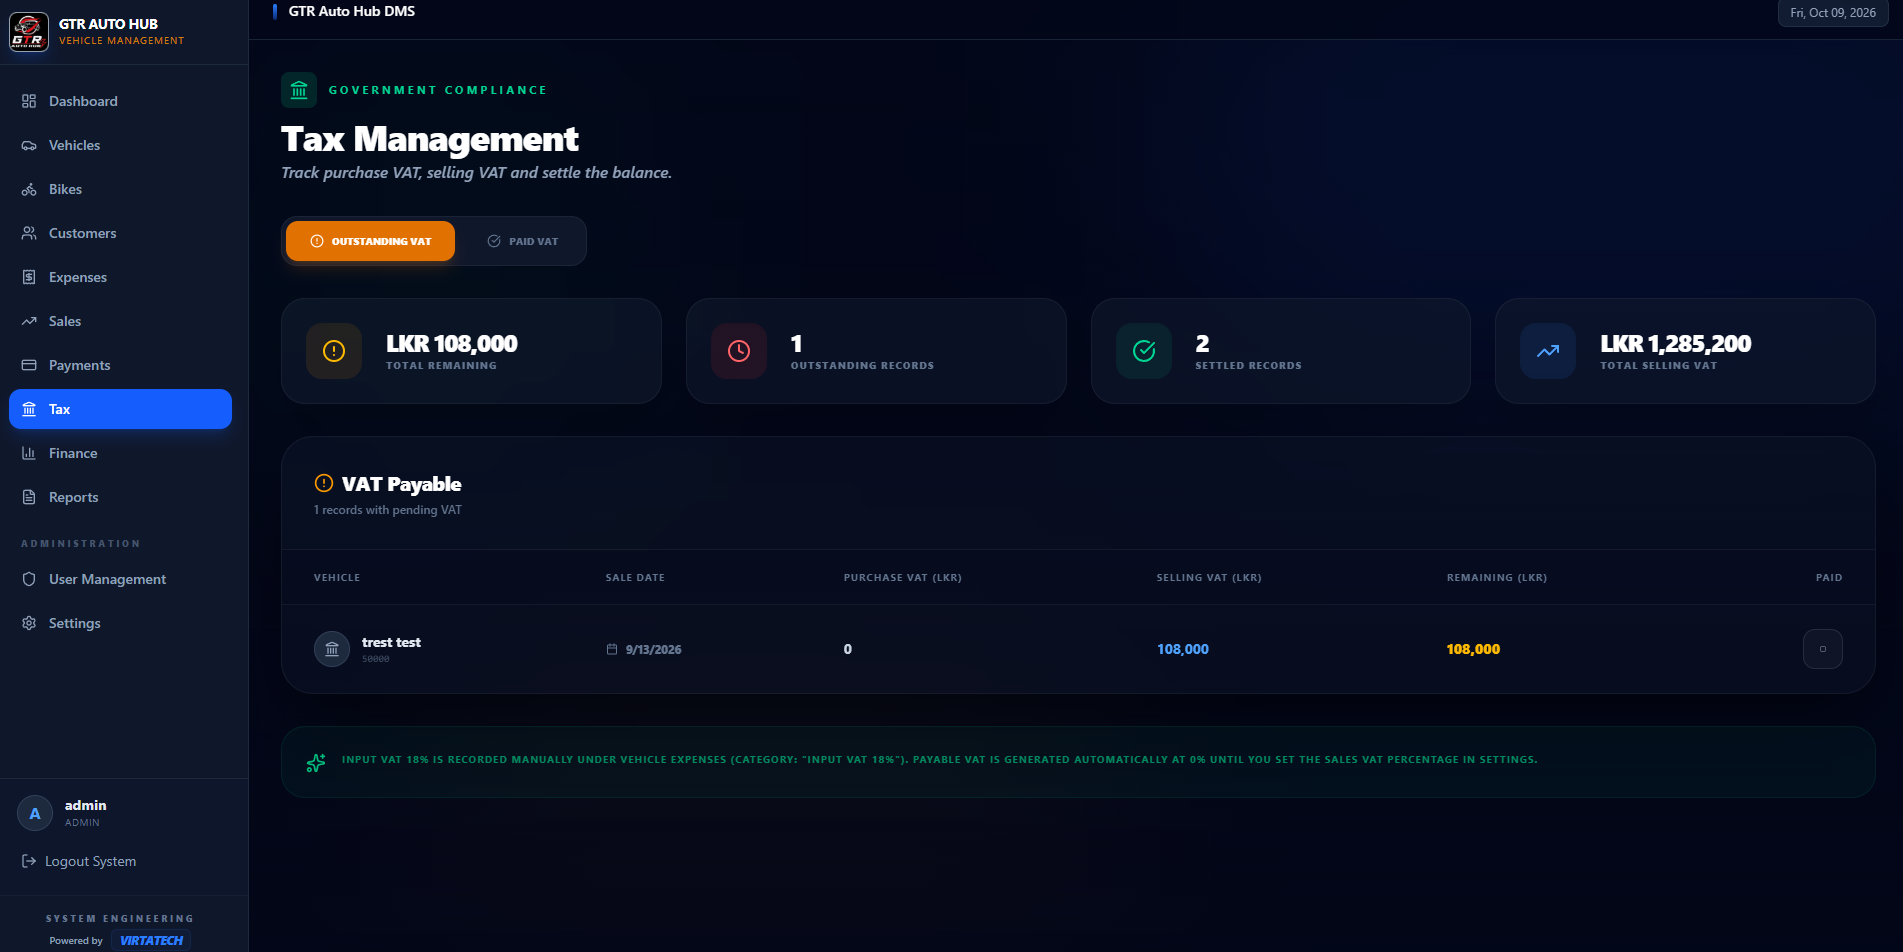Click the Customers people icon
This screenshot has width=1903, height=952.
tap(29, 233)
